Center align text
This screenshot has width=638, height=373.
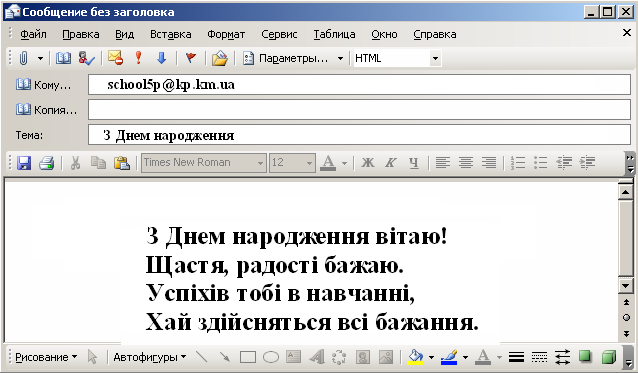(x=466, y=163)
